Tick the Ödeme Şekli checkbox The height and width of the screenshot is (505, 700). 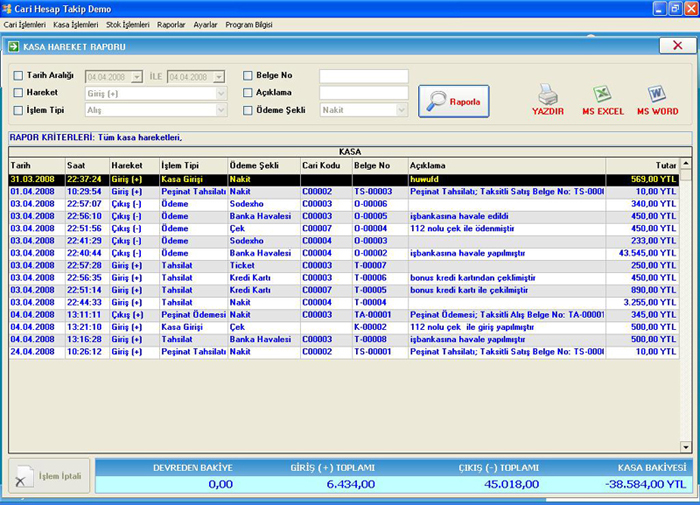[x=247, y=110]
